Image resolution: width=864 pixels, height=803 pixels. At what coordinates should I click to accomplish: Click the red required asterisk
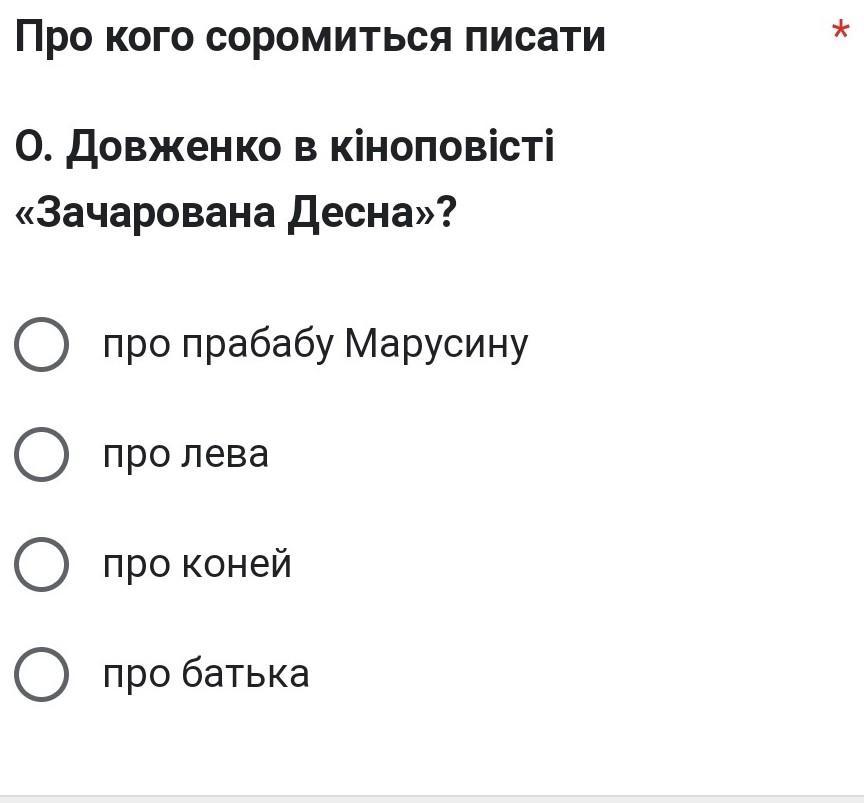coord(840,31)
